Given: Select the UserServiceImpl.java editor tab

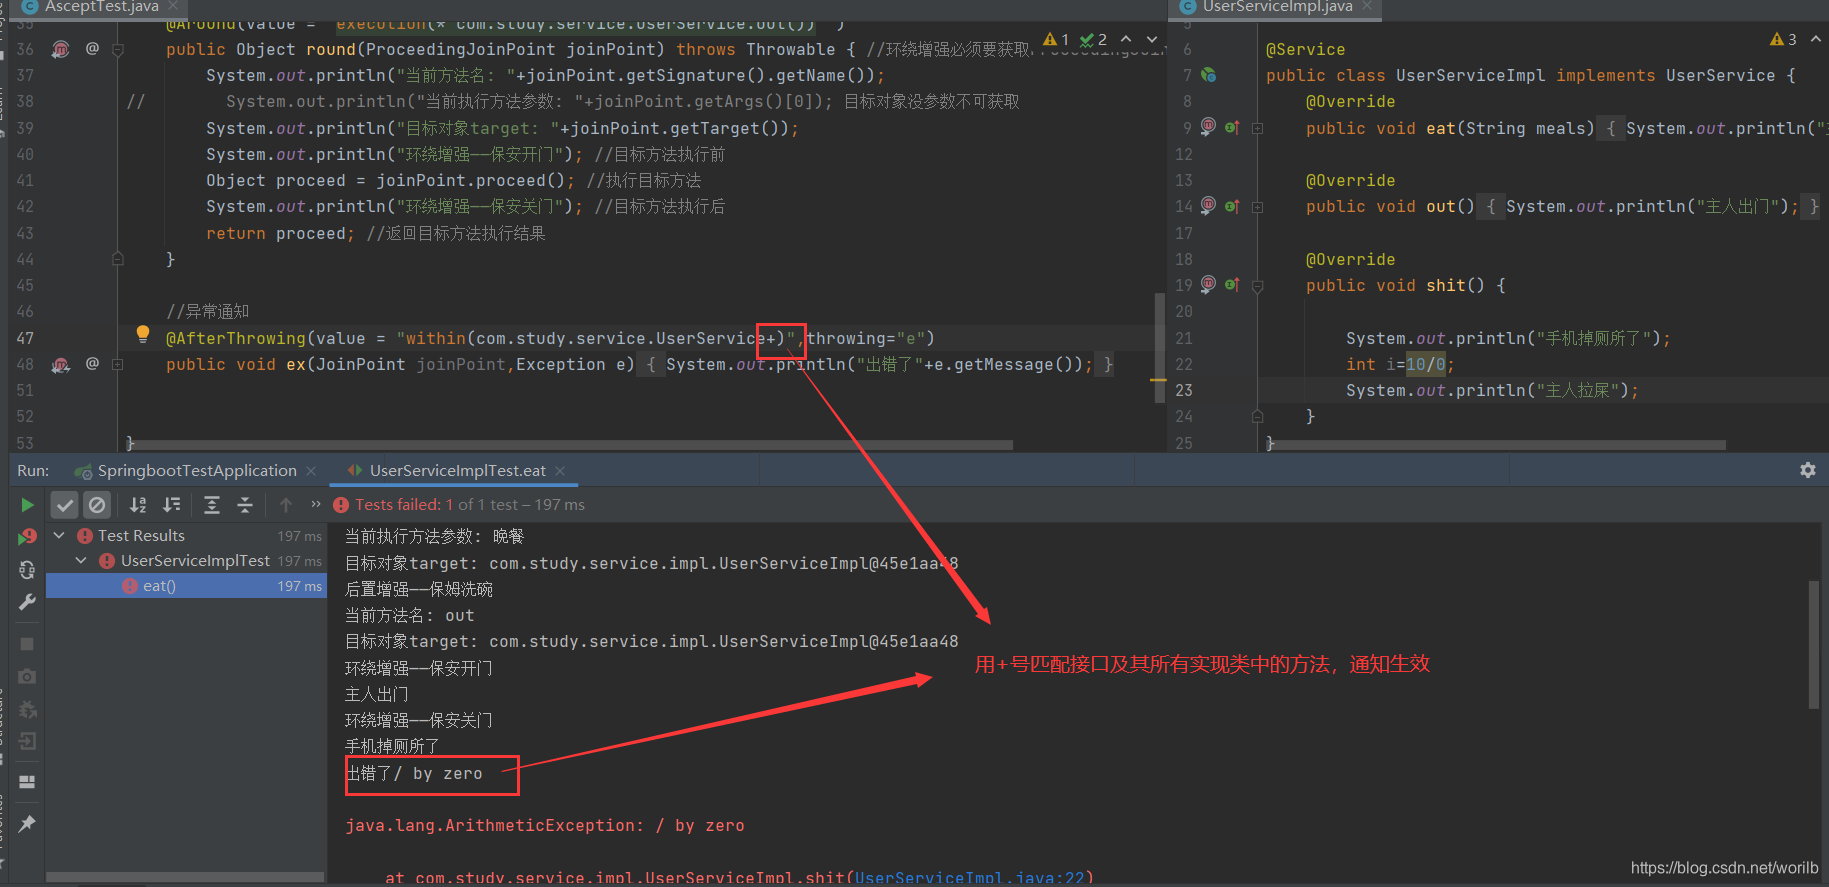Looking at the screenshot, I should [x=1278, y=7].
